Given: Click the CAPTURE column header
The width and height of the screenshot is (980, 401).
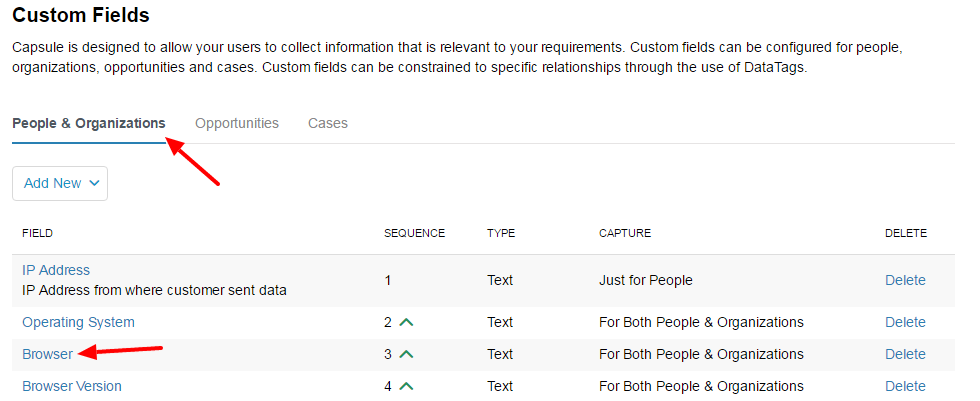Looking at the screenshot, I should (625, 233).
